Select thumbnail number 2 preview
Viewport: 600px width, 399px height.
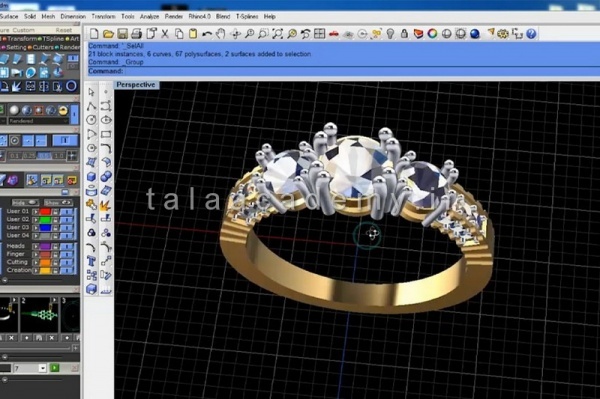(39, 314)
